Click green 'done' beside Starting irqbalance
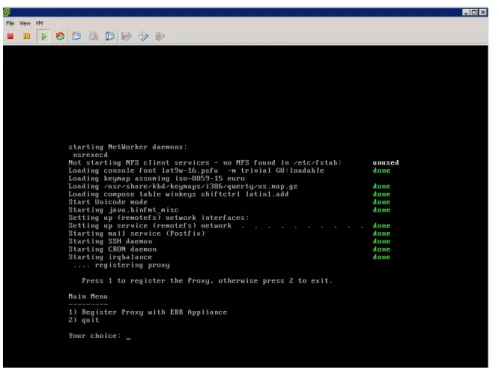Image resolution: width=499 pixels, height=368 pixels. [381, 257]
